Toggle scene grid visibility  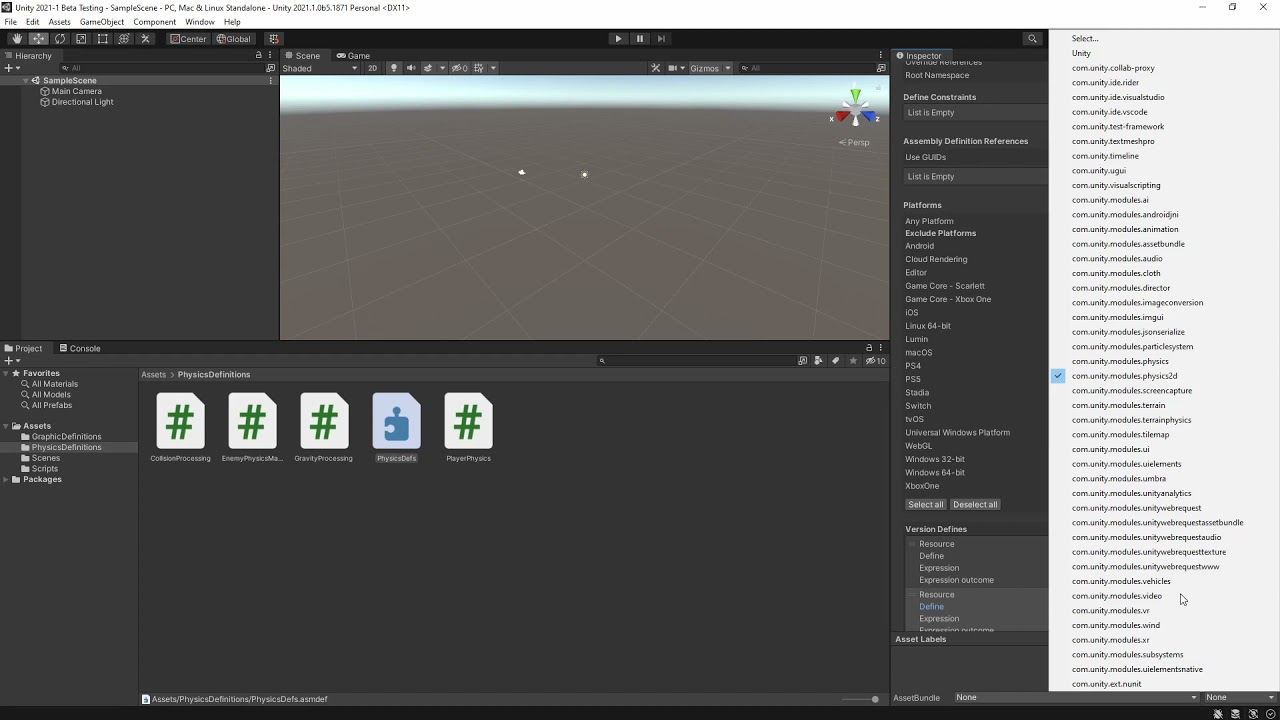[478, 68]
